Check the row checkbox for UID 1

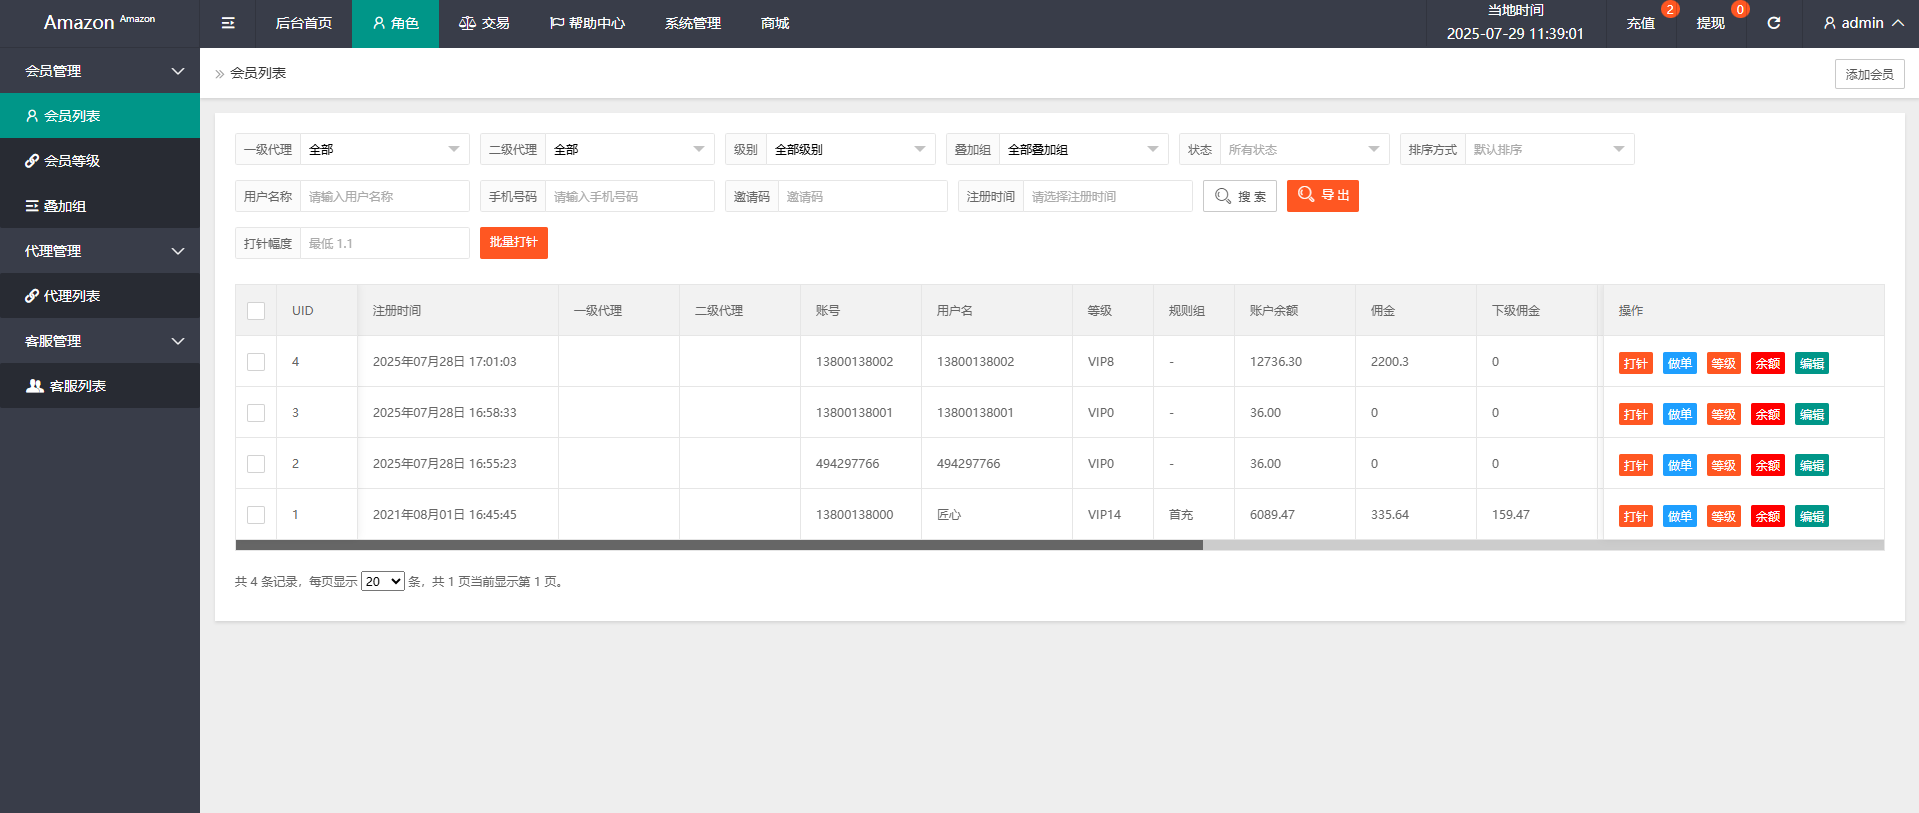[x=256, y=515]
